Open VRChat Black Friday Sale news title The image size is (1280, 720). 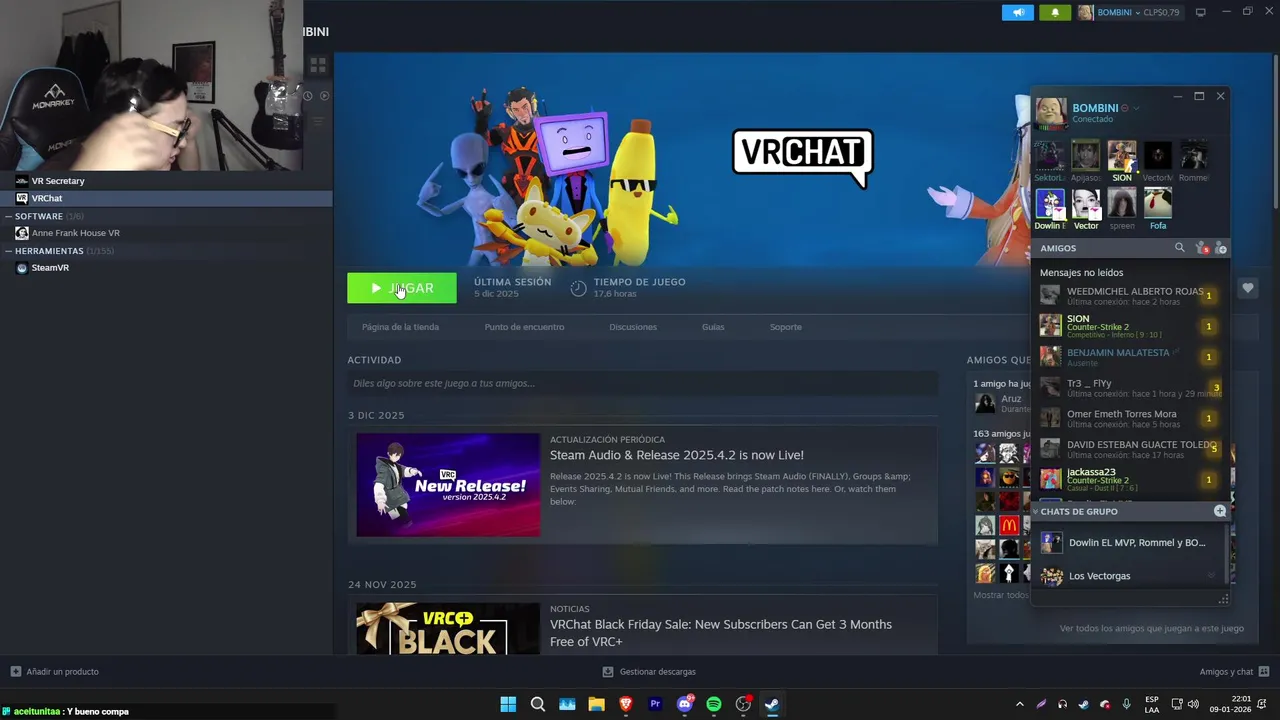coord(721,633)
